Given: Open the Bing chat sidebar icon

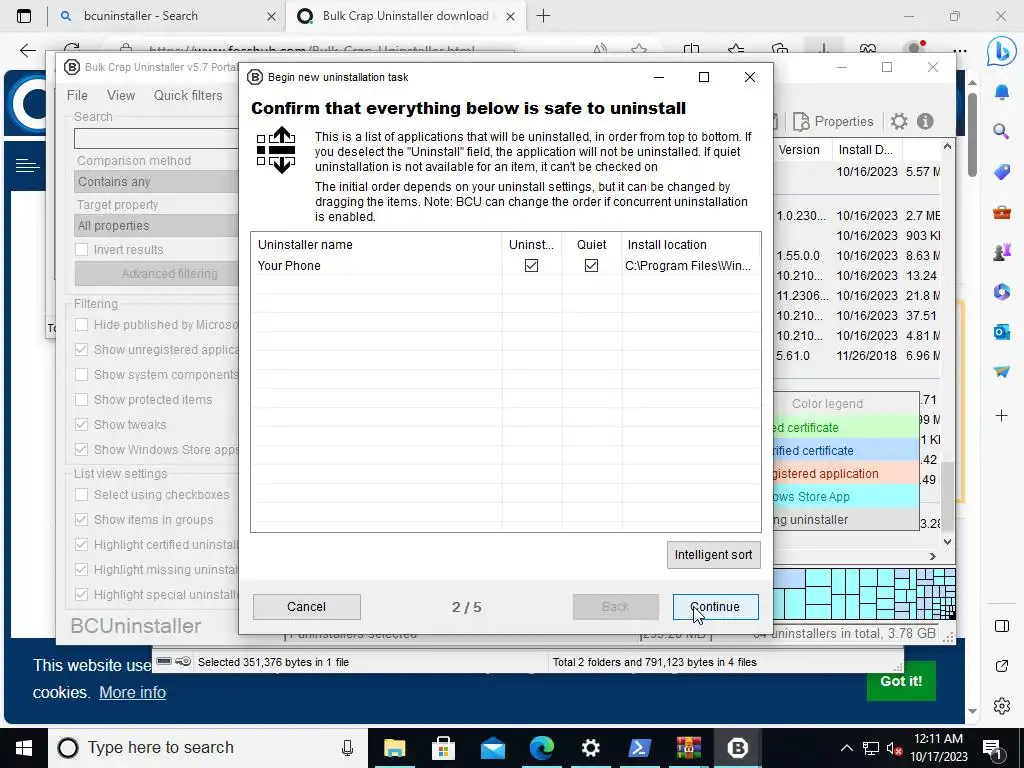Looking at the screenshot, I should tap(1001, 51).
